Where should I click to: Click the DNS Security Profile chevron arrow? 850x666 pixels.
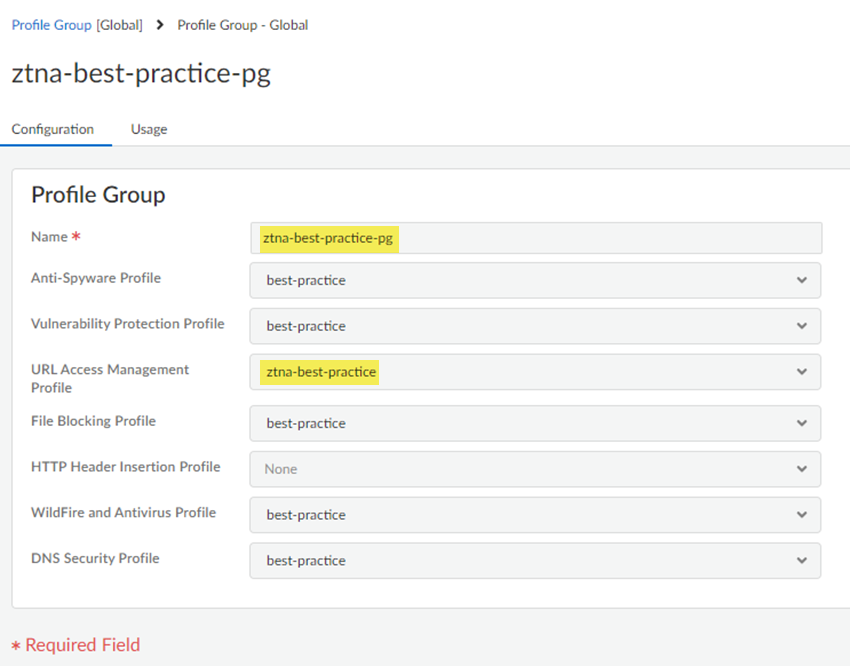[801, 561]
